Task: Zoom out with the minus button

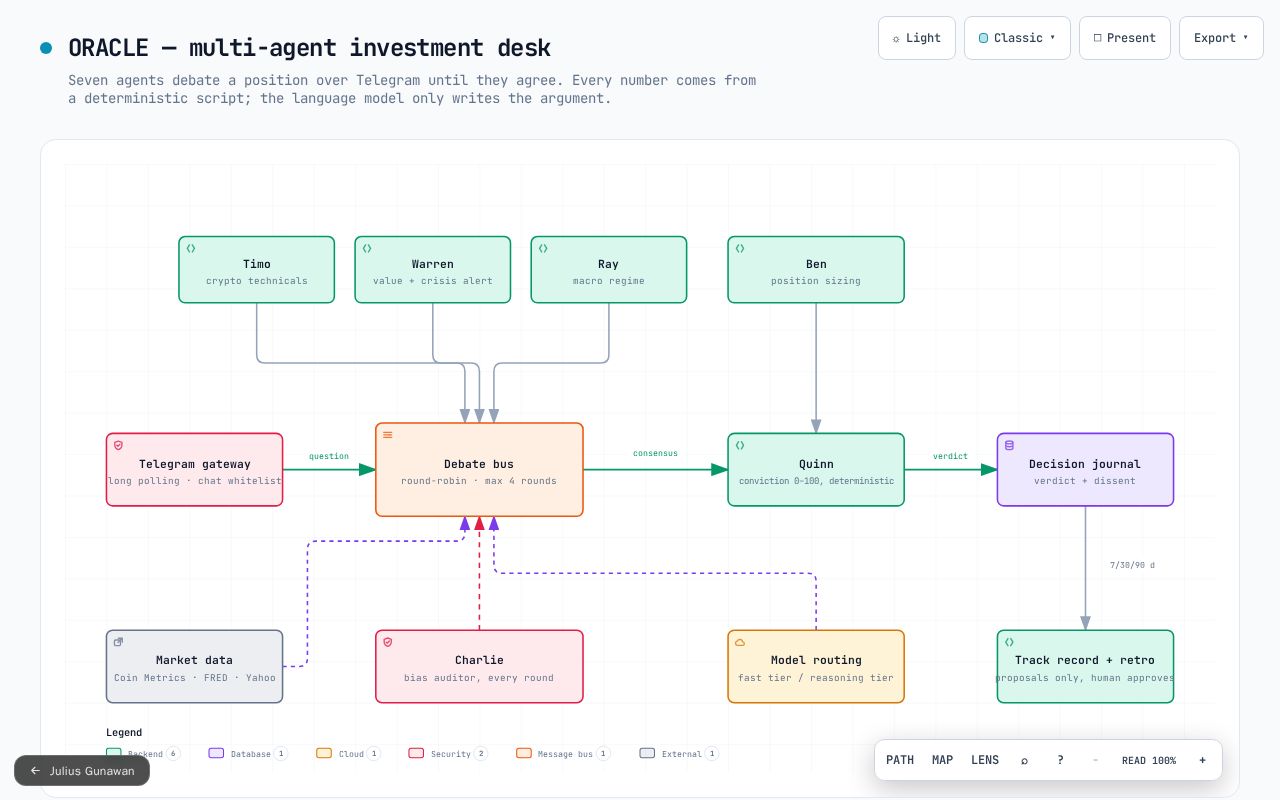Action: [x=1095, y=760]
